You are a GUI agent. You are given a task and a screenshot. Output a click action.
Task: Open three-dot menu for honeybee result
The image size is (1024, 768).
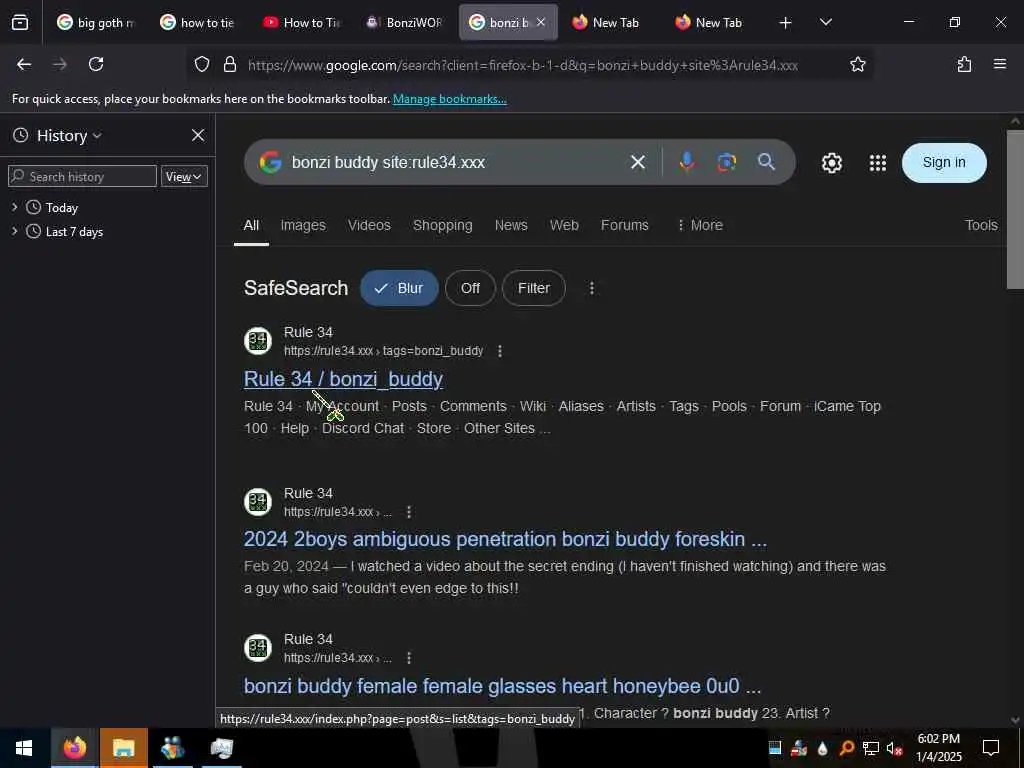click(x=409, y=658)
